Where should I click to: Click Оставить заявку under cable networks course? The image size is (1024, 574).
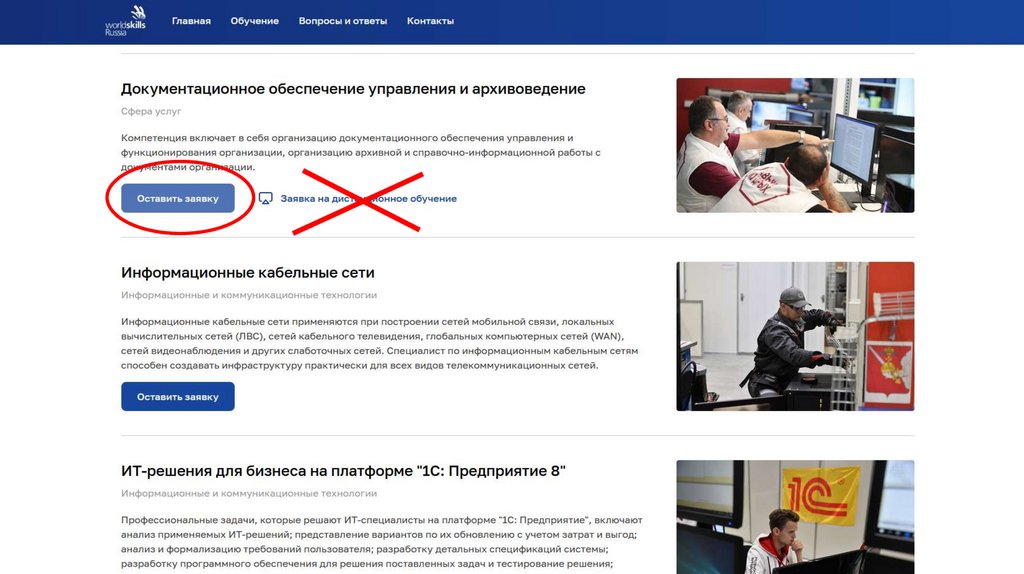(x=178, y=396)
